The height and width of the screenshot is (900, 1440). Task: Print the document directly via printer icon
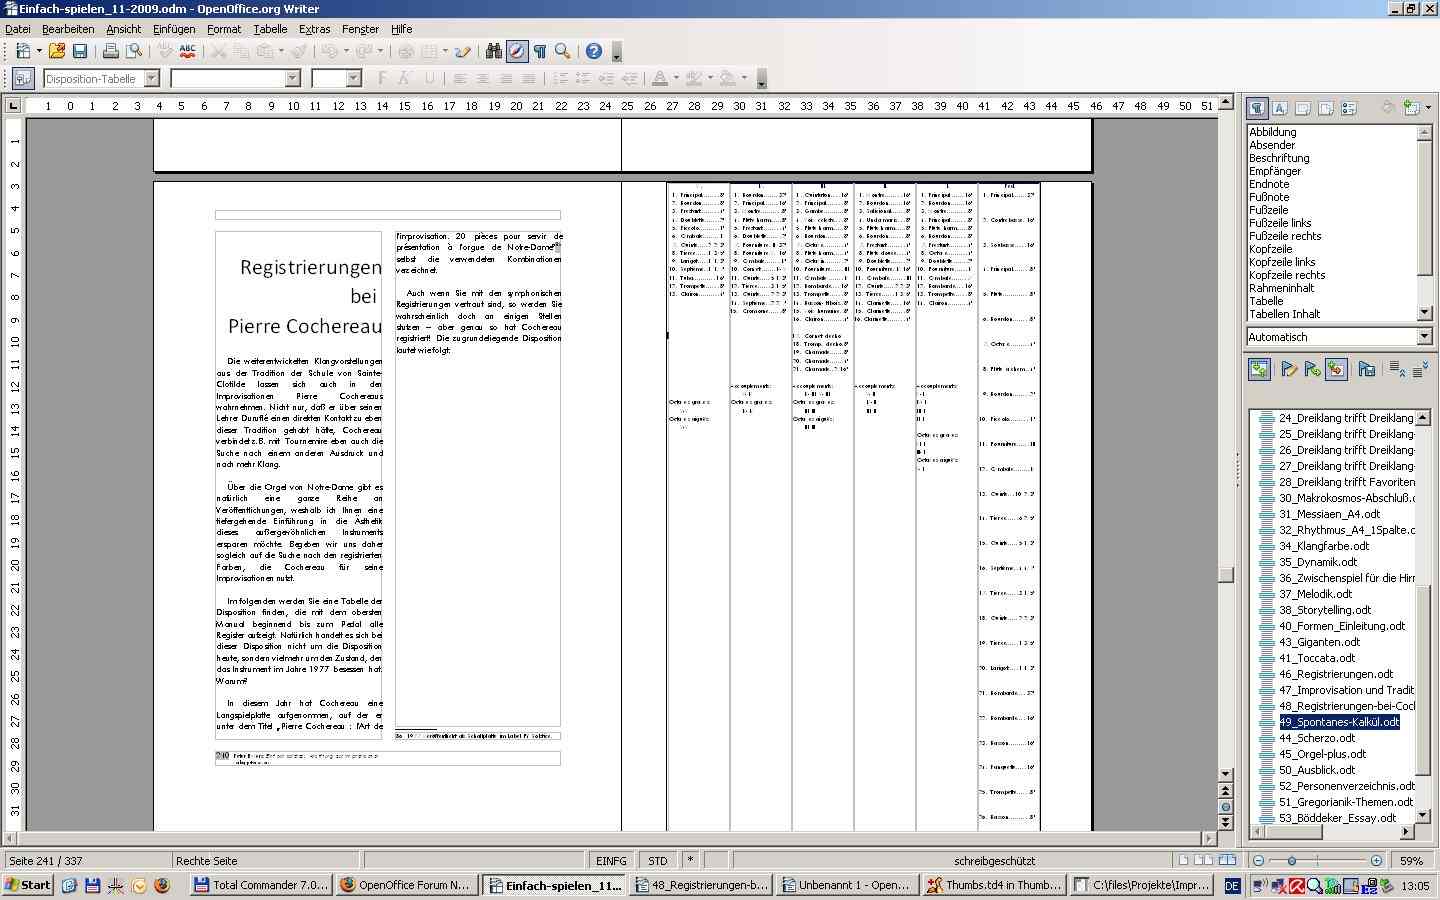point(111,51)
